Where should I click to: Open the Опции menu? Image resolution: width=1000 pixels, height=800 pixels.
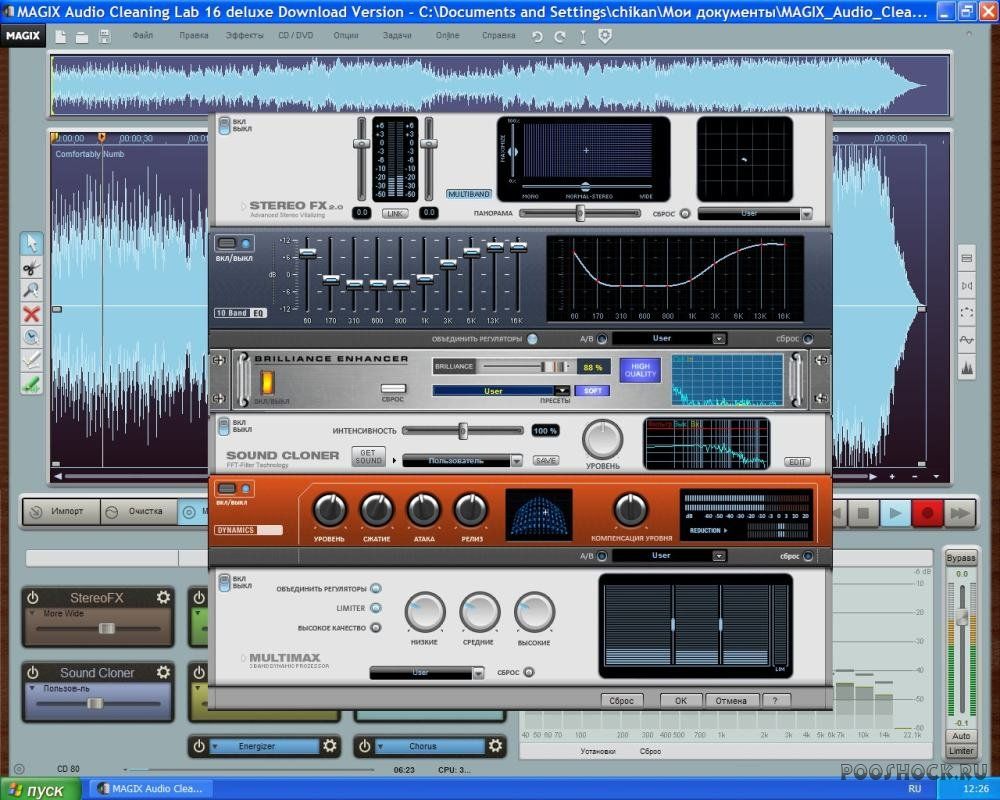(x=346, y=36)
